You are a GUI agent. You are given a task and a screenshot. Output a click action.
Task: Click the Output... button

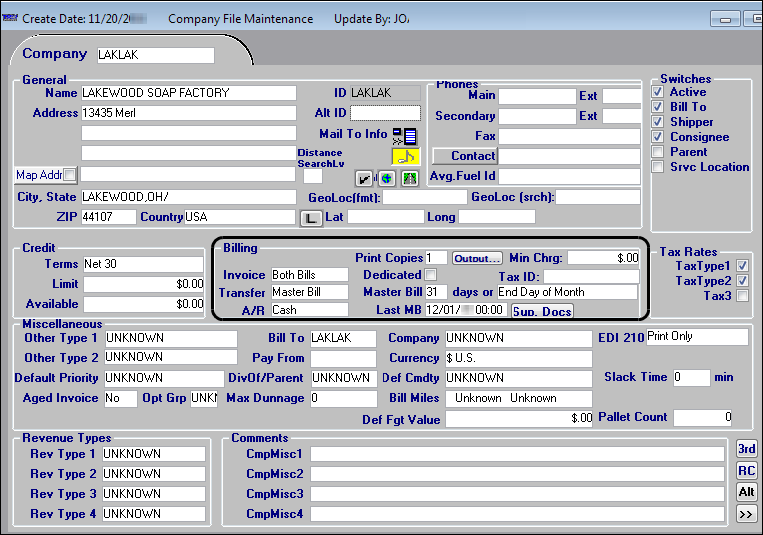477,258
